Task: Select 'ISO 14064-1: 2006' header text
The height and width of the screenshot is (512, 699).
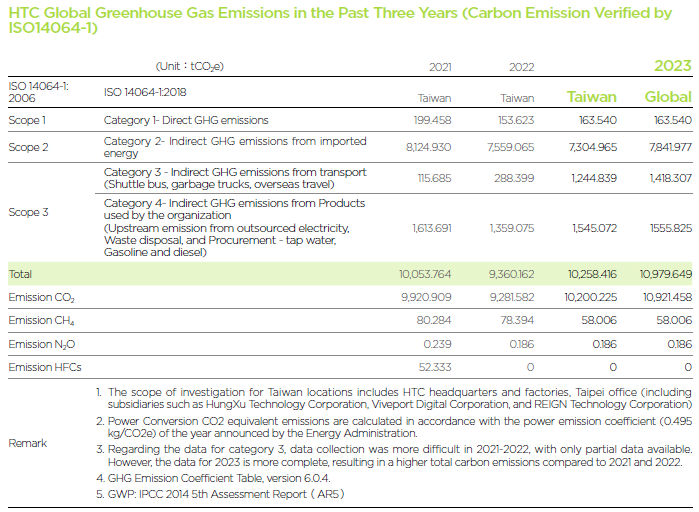Action: click(x=38, y=92)
